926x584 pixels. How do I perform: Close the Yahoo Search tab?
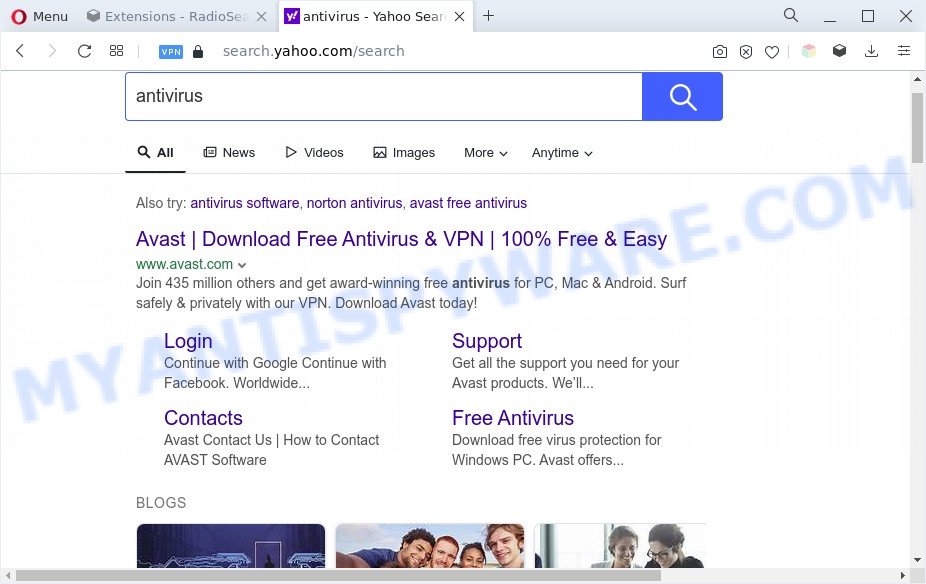[x=459, y=17]
